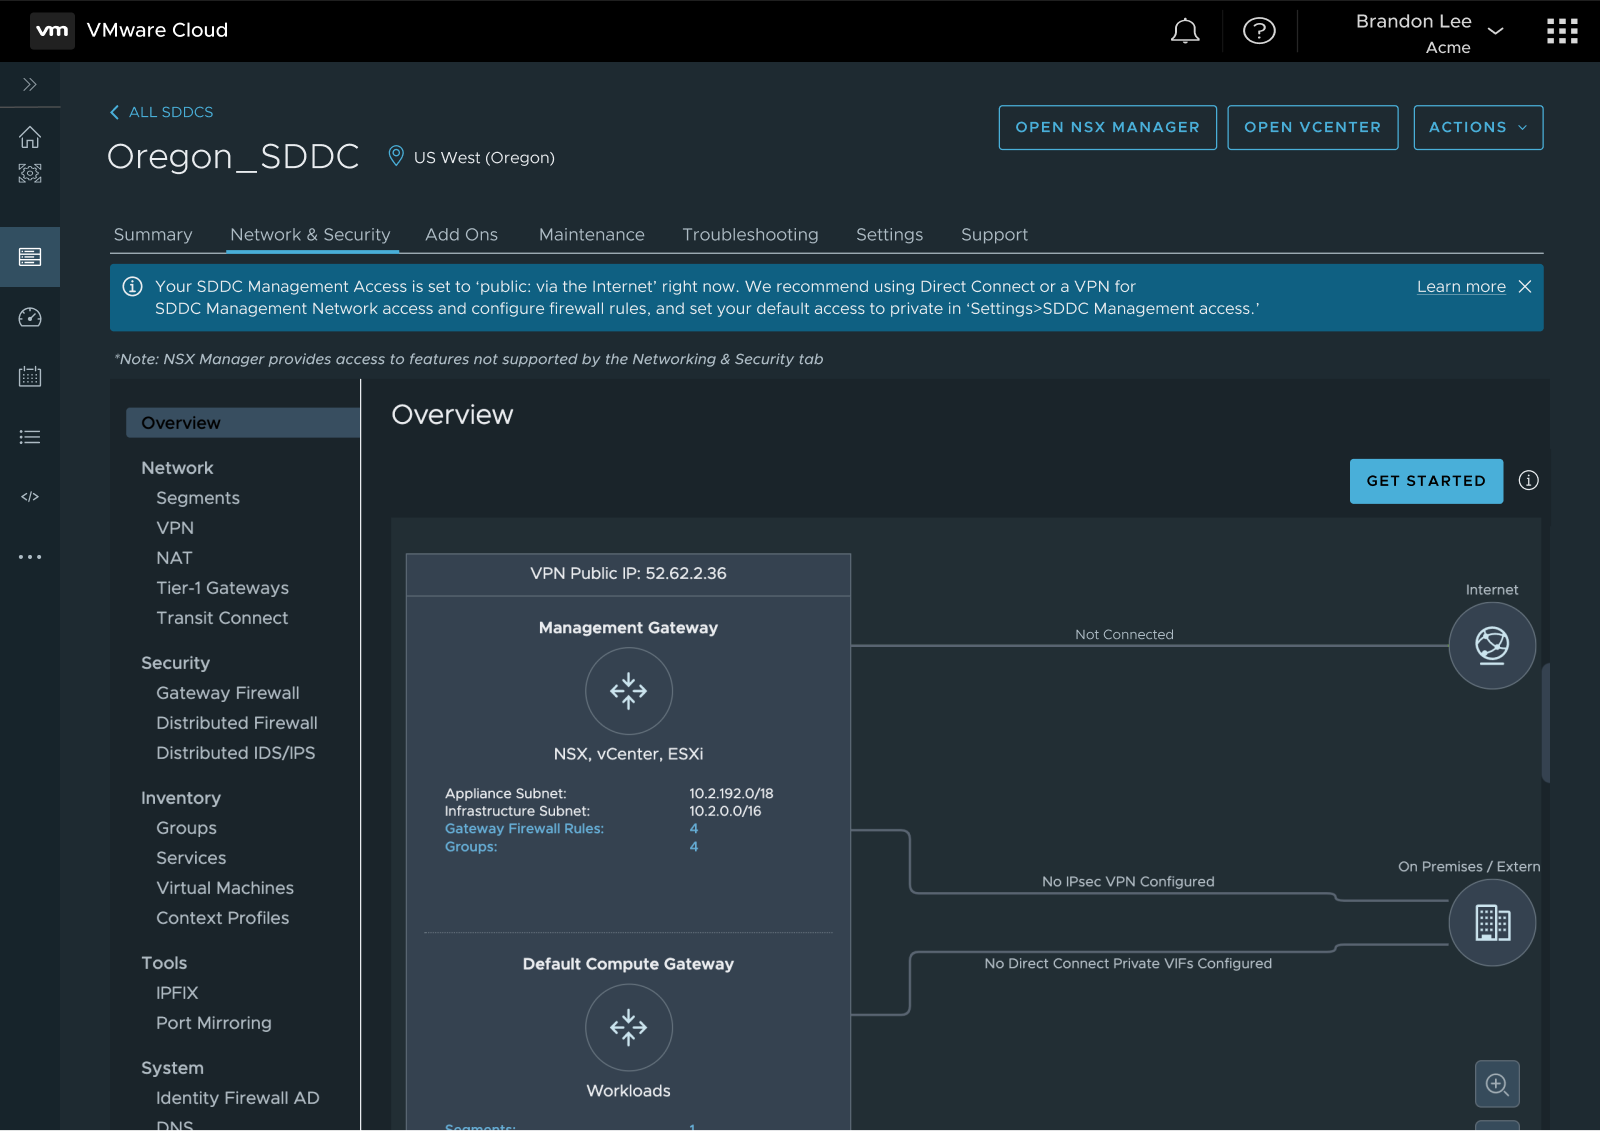This screenshot has height=1131, width=1600.
Task: Open the Brandon Lee account menu
Action: (1429, 33)
